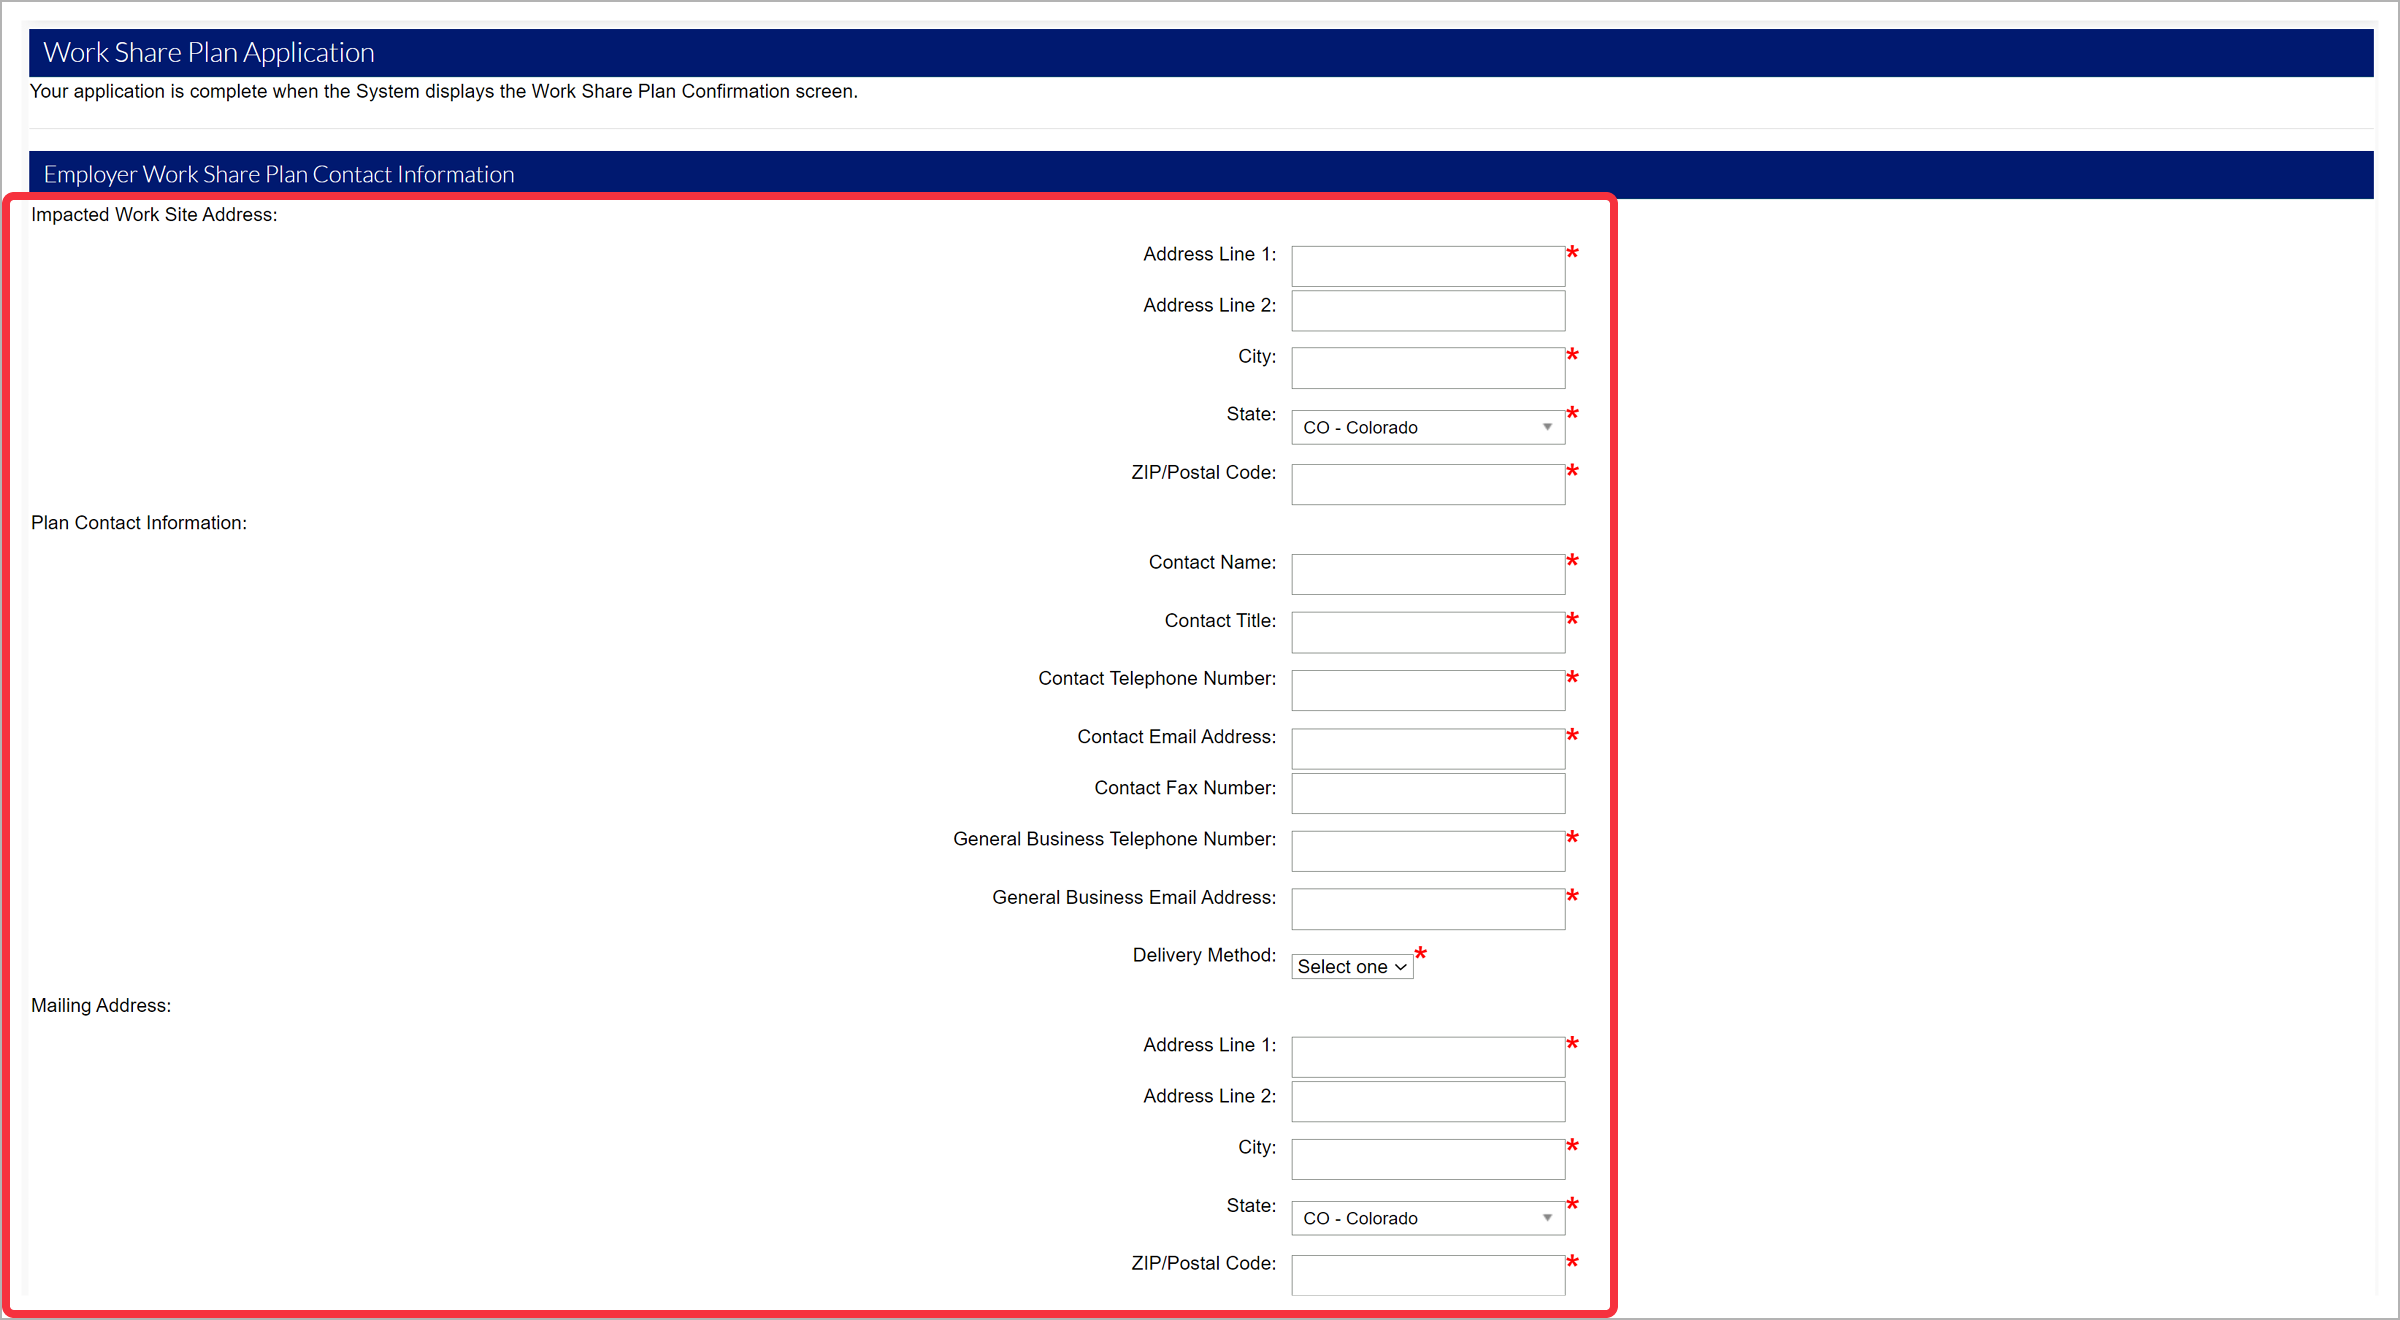Click the Contact Name input field
This screenshot has width=2400, height=1320.
pyautogui.click(x=1427, y=574)
